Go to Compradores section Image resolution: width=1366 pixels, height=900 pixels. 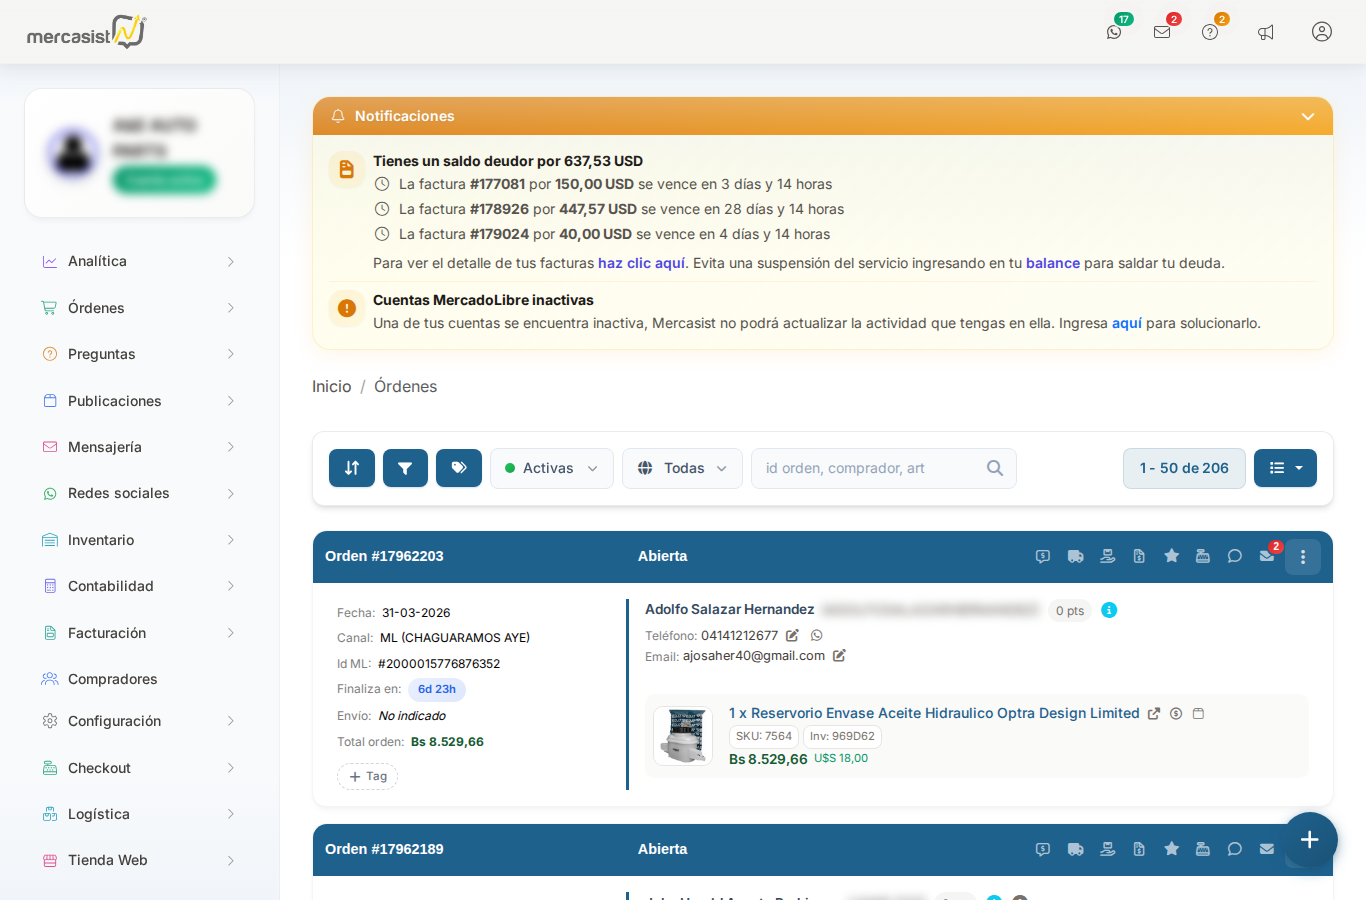(x=139, y=679)
